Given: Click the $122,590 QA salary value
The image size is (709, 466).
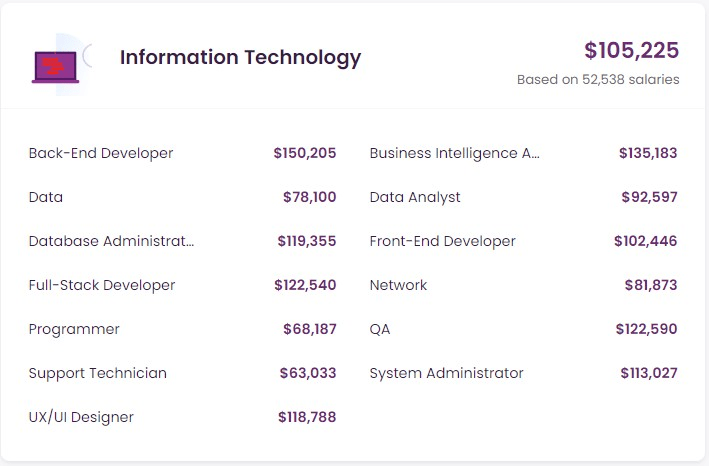Looking at the screenshot, I should tap(647, 329).
